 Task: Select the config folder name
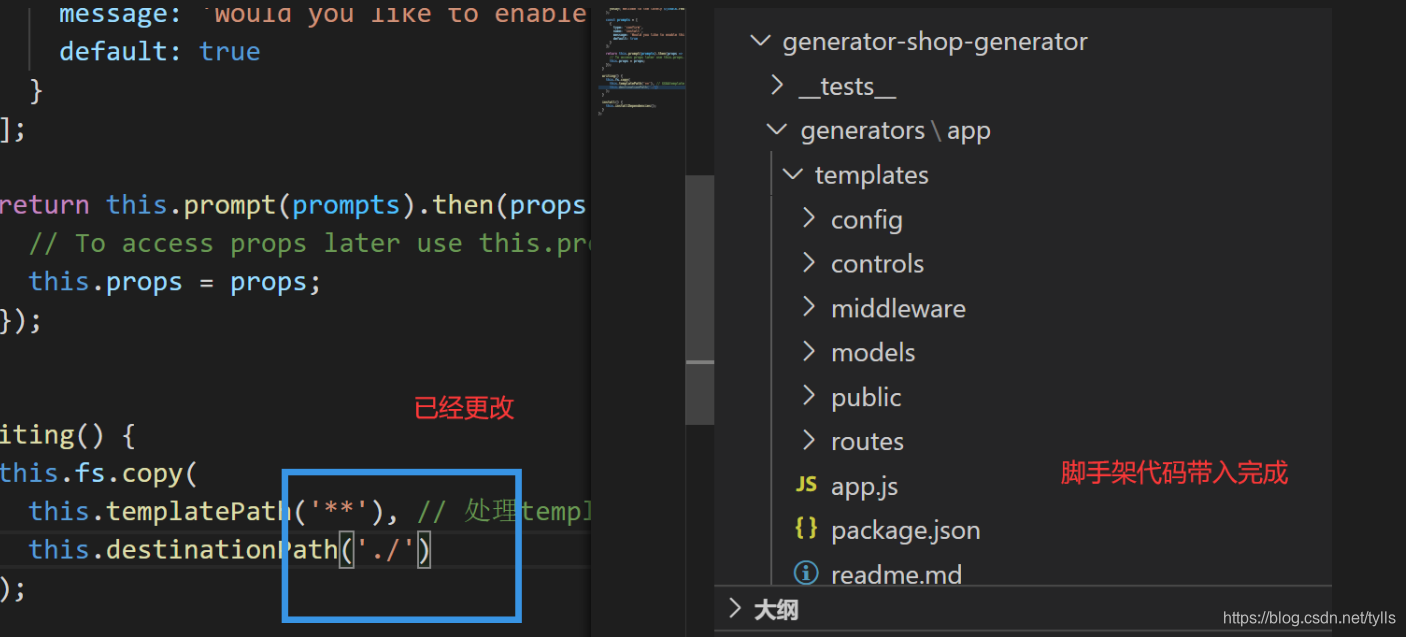(867, 220)
